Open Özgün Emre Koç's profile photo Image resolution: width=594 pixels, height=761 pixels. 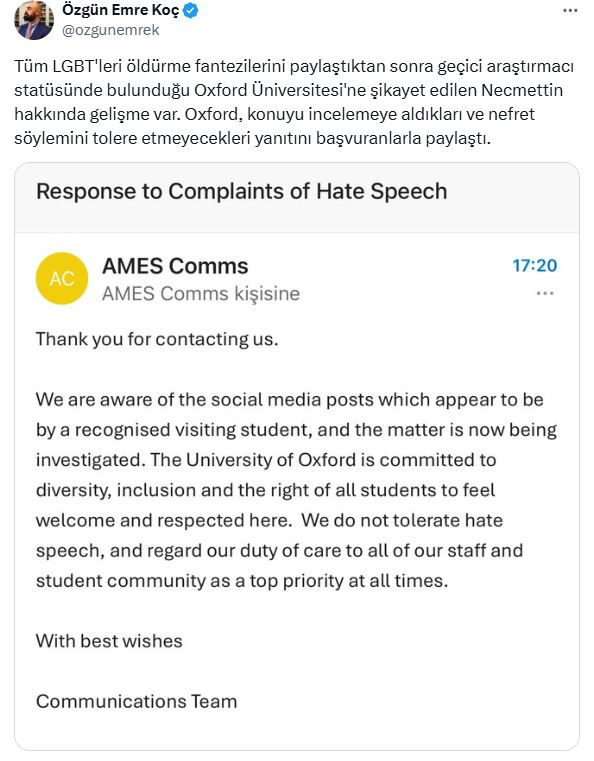[34, 20]
